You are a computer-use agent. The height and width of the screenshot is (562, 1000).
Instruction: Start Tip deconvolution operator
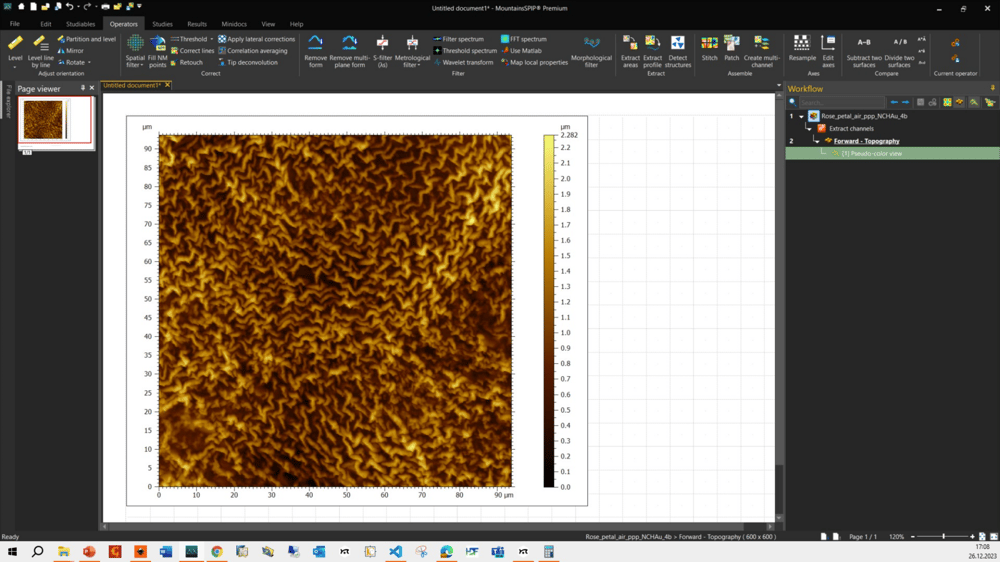point(247,63)
